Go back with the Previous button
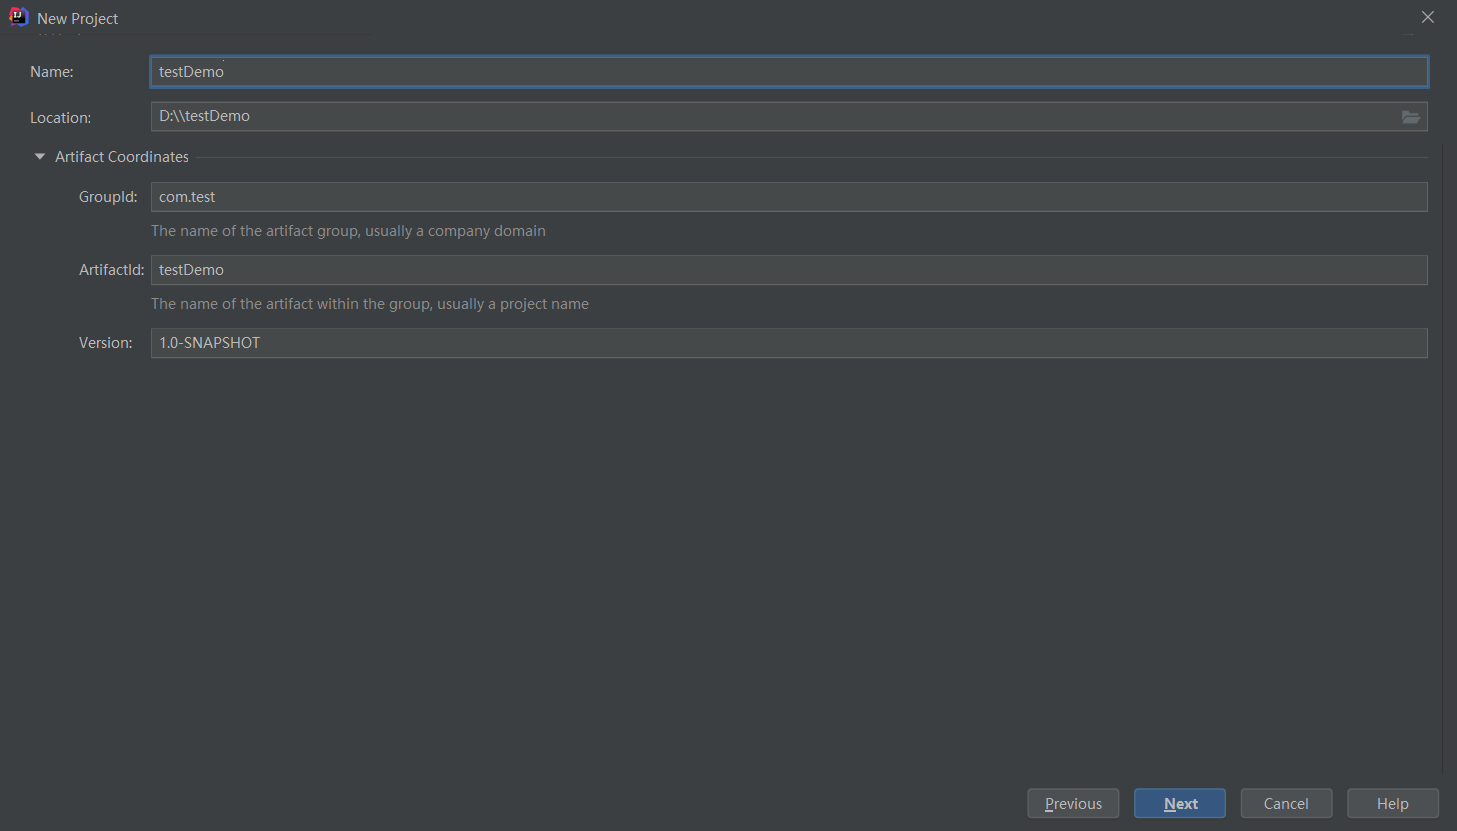Image resolution: width=1457 pixels, height=831 pixels. pyautogui.click(x=1073, y=803)
